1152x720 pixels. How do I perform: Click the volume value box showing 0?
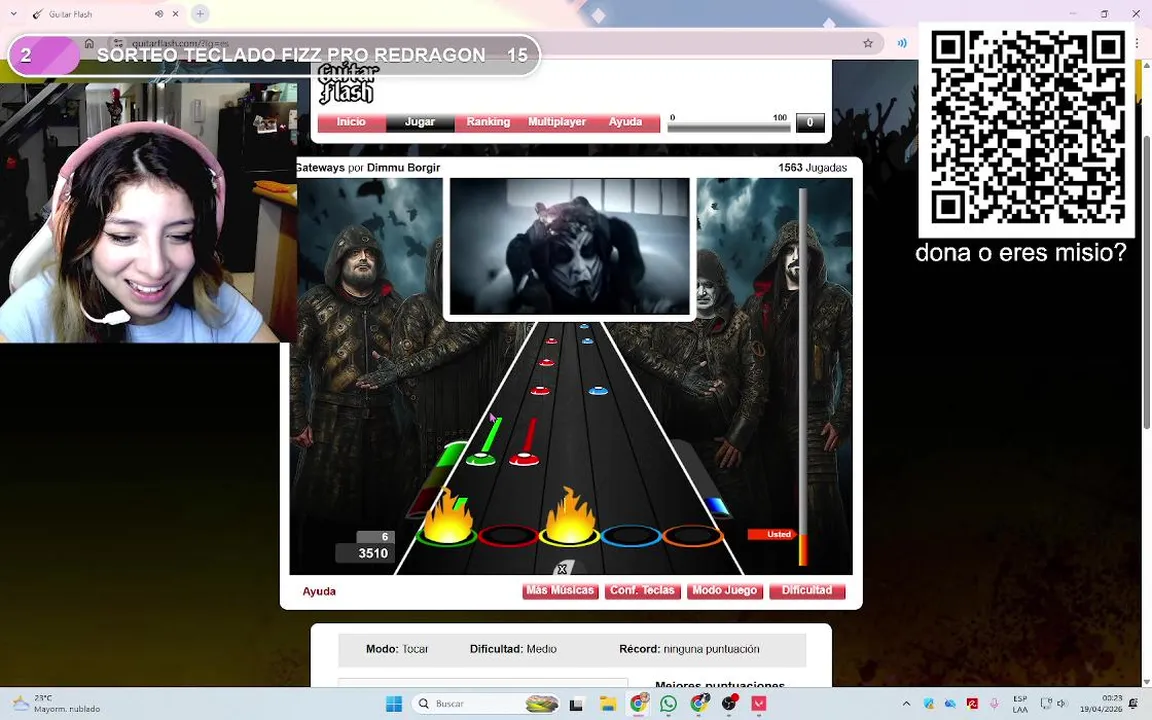pos(810,123)
